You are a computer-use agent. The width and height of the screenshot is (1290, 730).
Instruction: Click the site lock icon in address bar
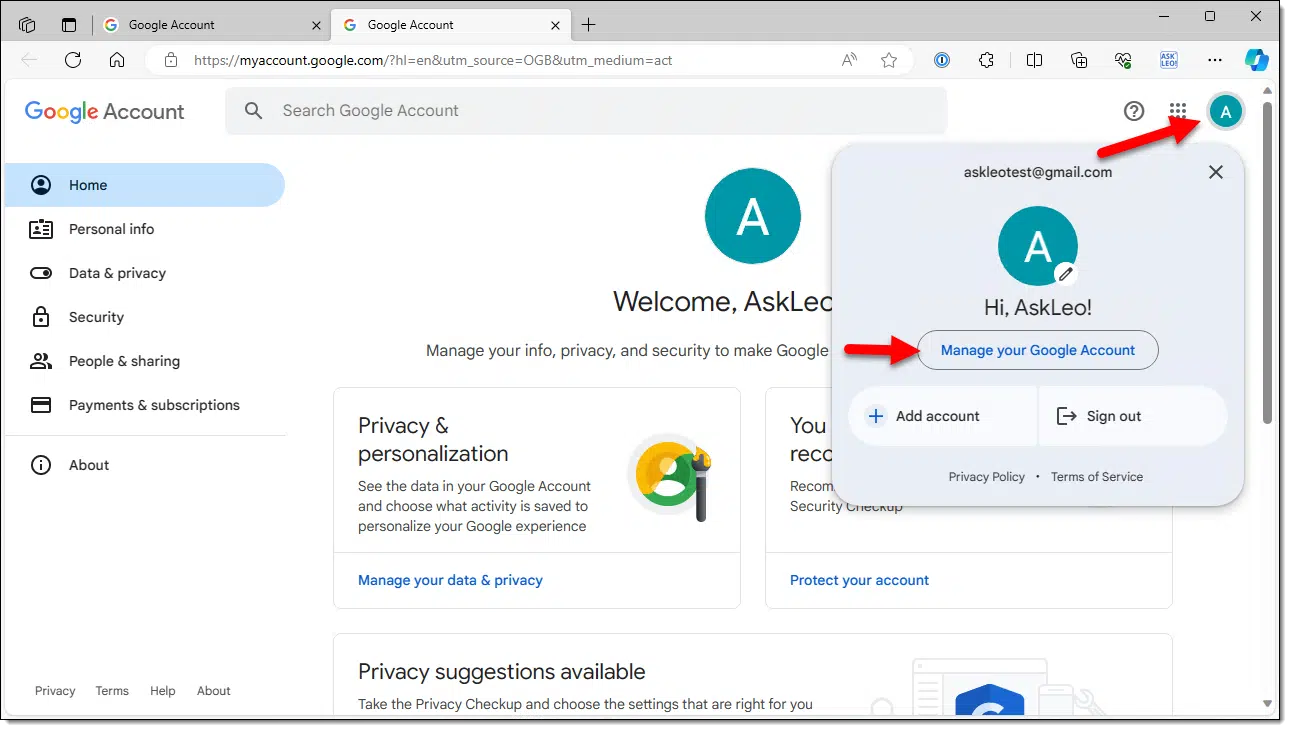(171, 60)
